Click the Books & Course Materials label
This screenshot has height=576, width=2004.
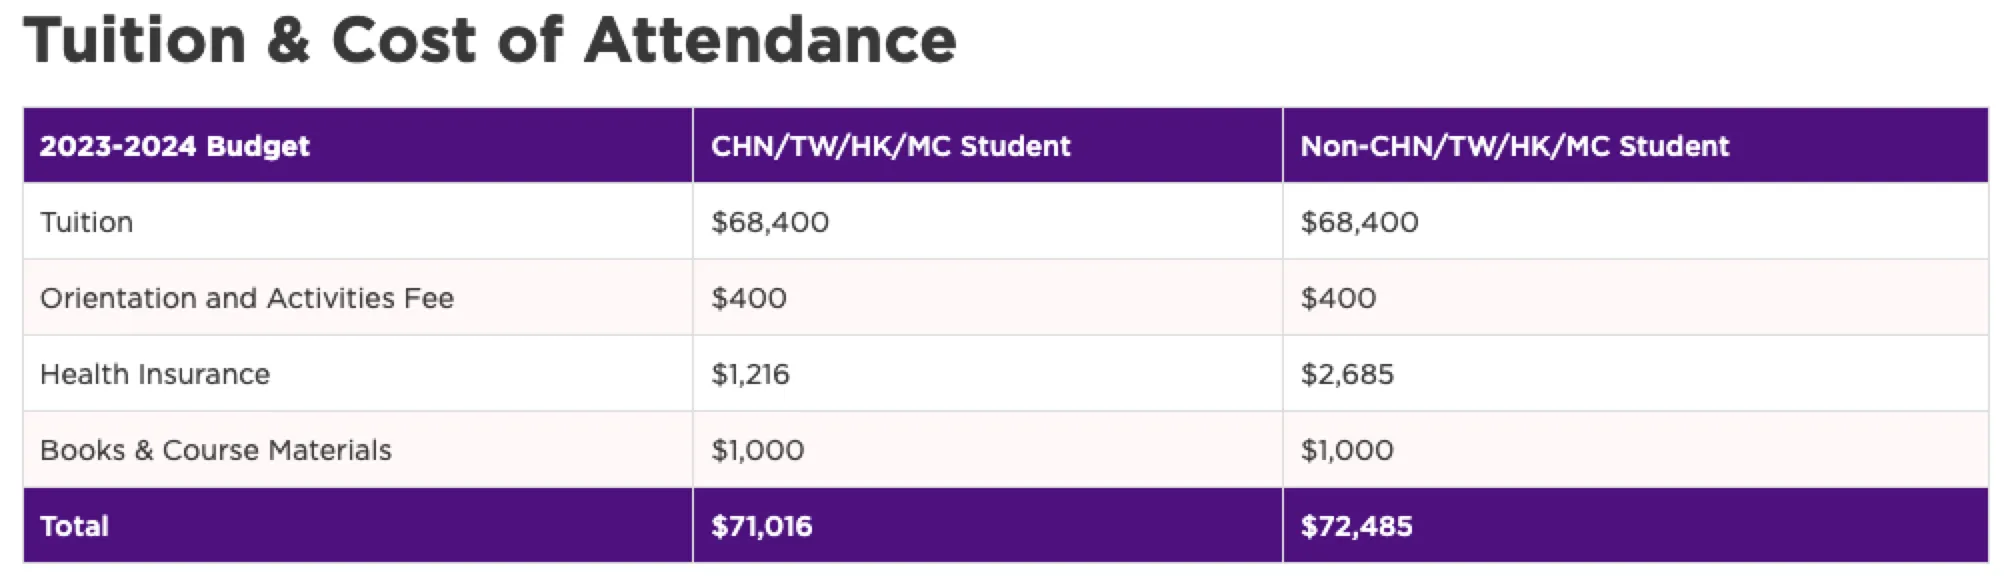216,450
